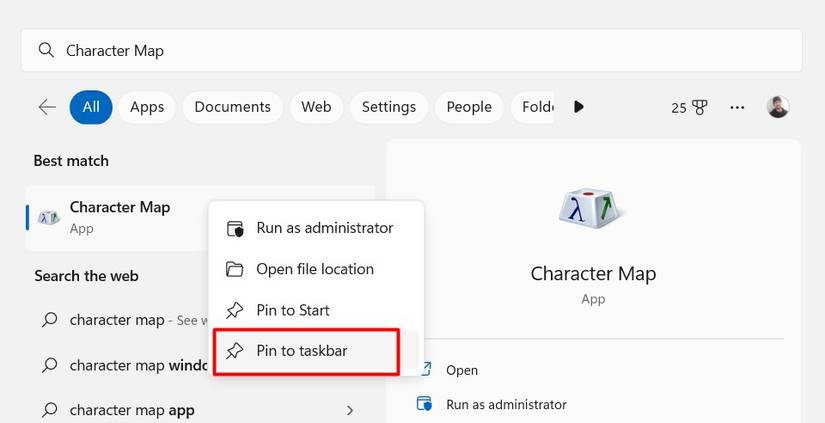This screenshot has width=825, height=423.
Task: Switch to the Settings filter tab
Action: tap(389, 107)
